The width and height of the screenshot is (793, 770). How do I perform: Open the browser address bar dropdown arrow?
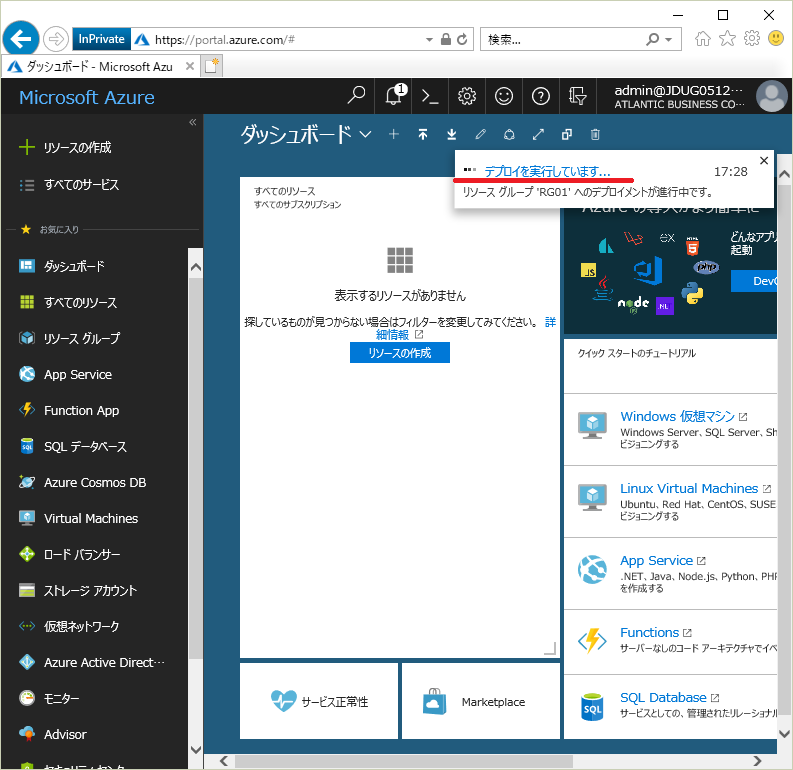(429, 39)
